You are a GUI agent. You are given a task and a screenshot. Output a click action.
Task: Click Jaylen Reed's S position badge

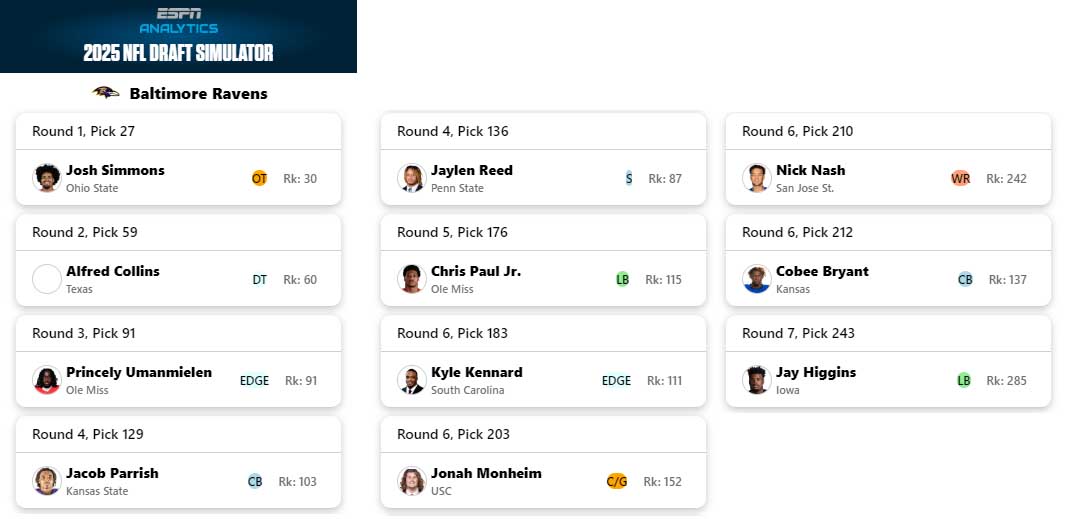pos(629,178)
